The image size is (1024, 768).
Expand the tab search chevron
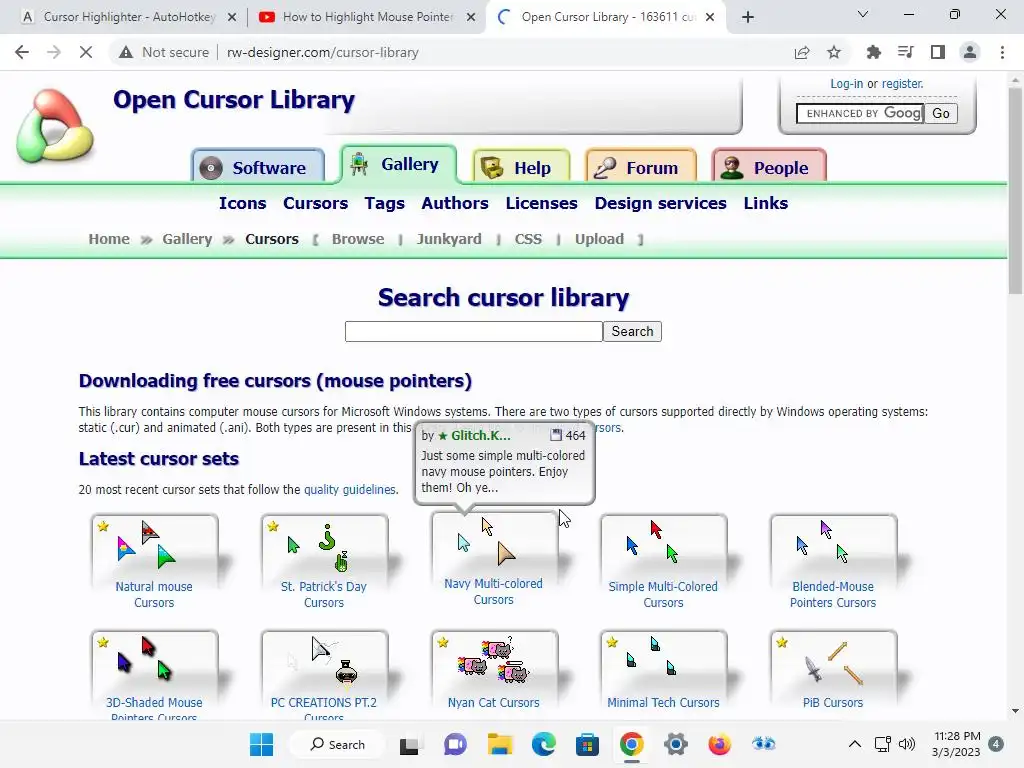click(x=863, y=14)
